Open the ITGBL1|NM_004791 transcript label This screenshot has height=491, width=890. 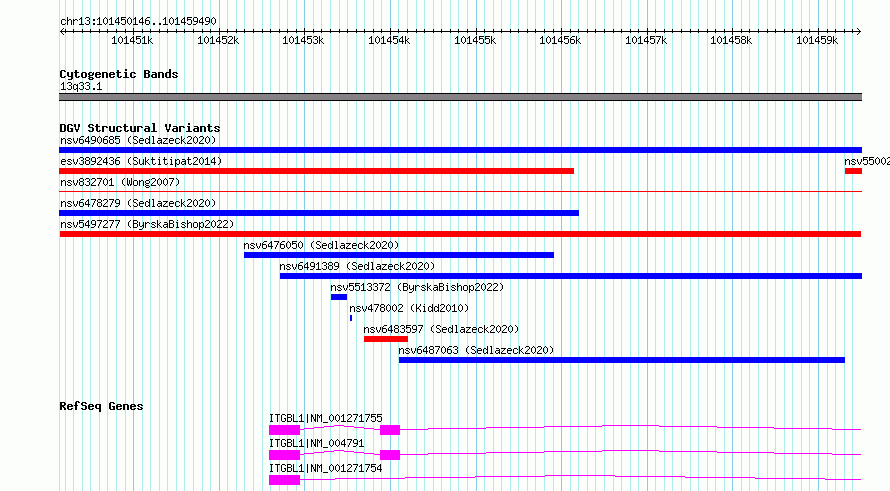point(317,443)
